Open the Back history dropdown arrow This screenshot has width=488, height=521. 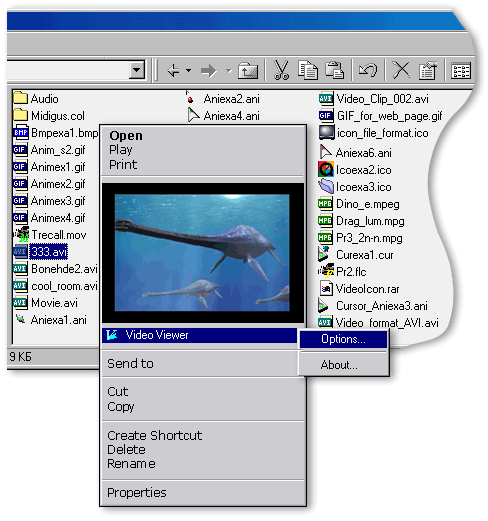(188, 71)
